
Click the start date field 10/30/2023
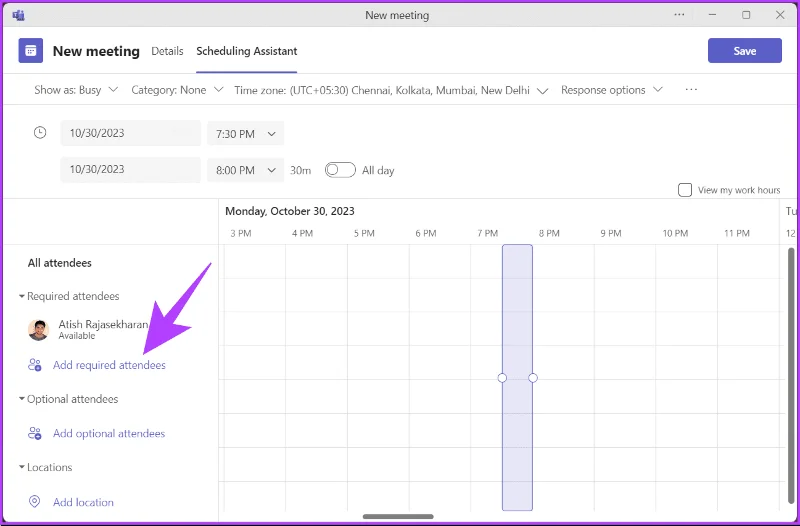(131, 133)
